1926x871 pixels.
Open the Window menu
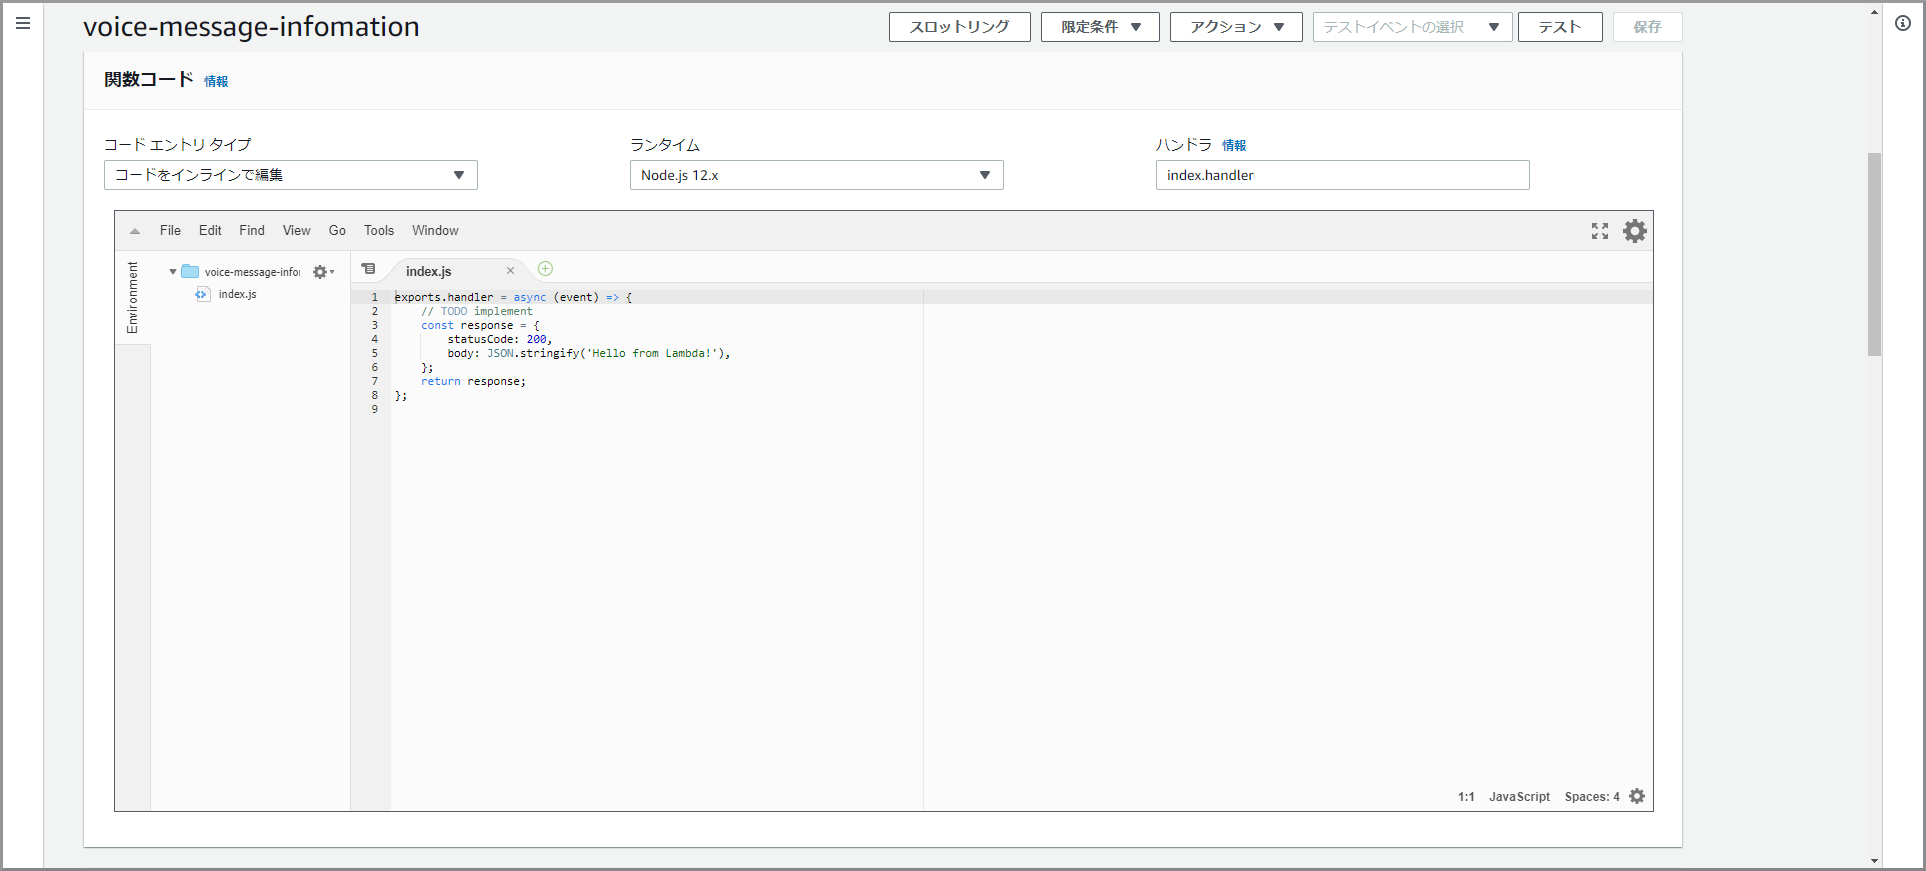tap(436, 231)
